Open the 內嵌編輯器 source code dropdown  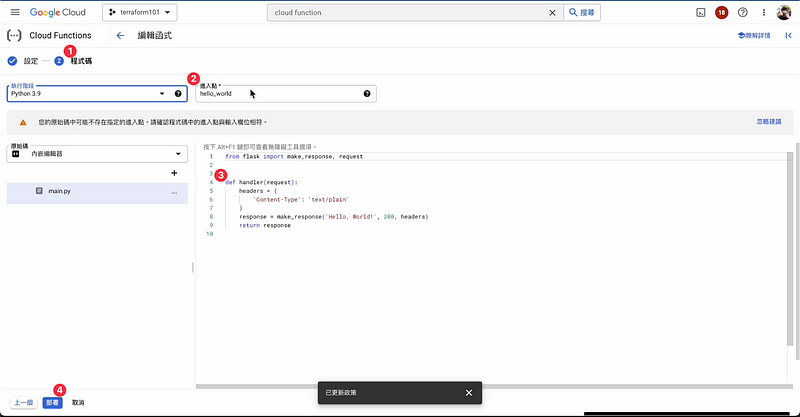(x=97, y=154)
